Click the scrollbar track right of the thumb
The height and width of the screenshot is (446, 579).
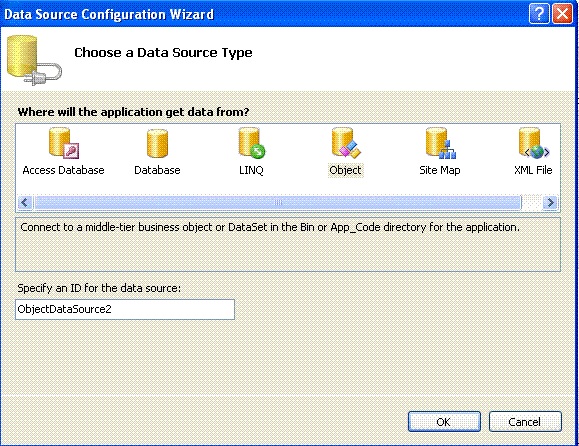pos(532,202)
